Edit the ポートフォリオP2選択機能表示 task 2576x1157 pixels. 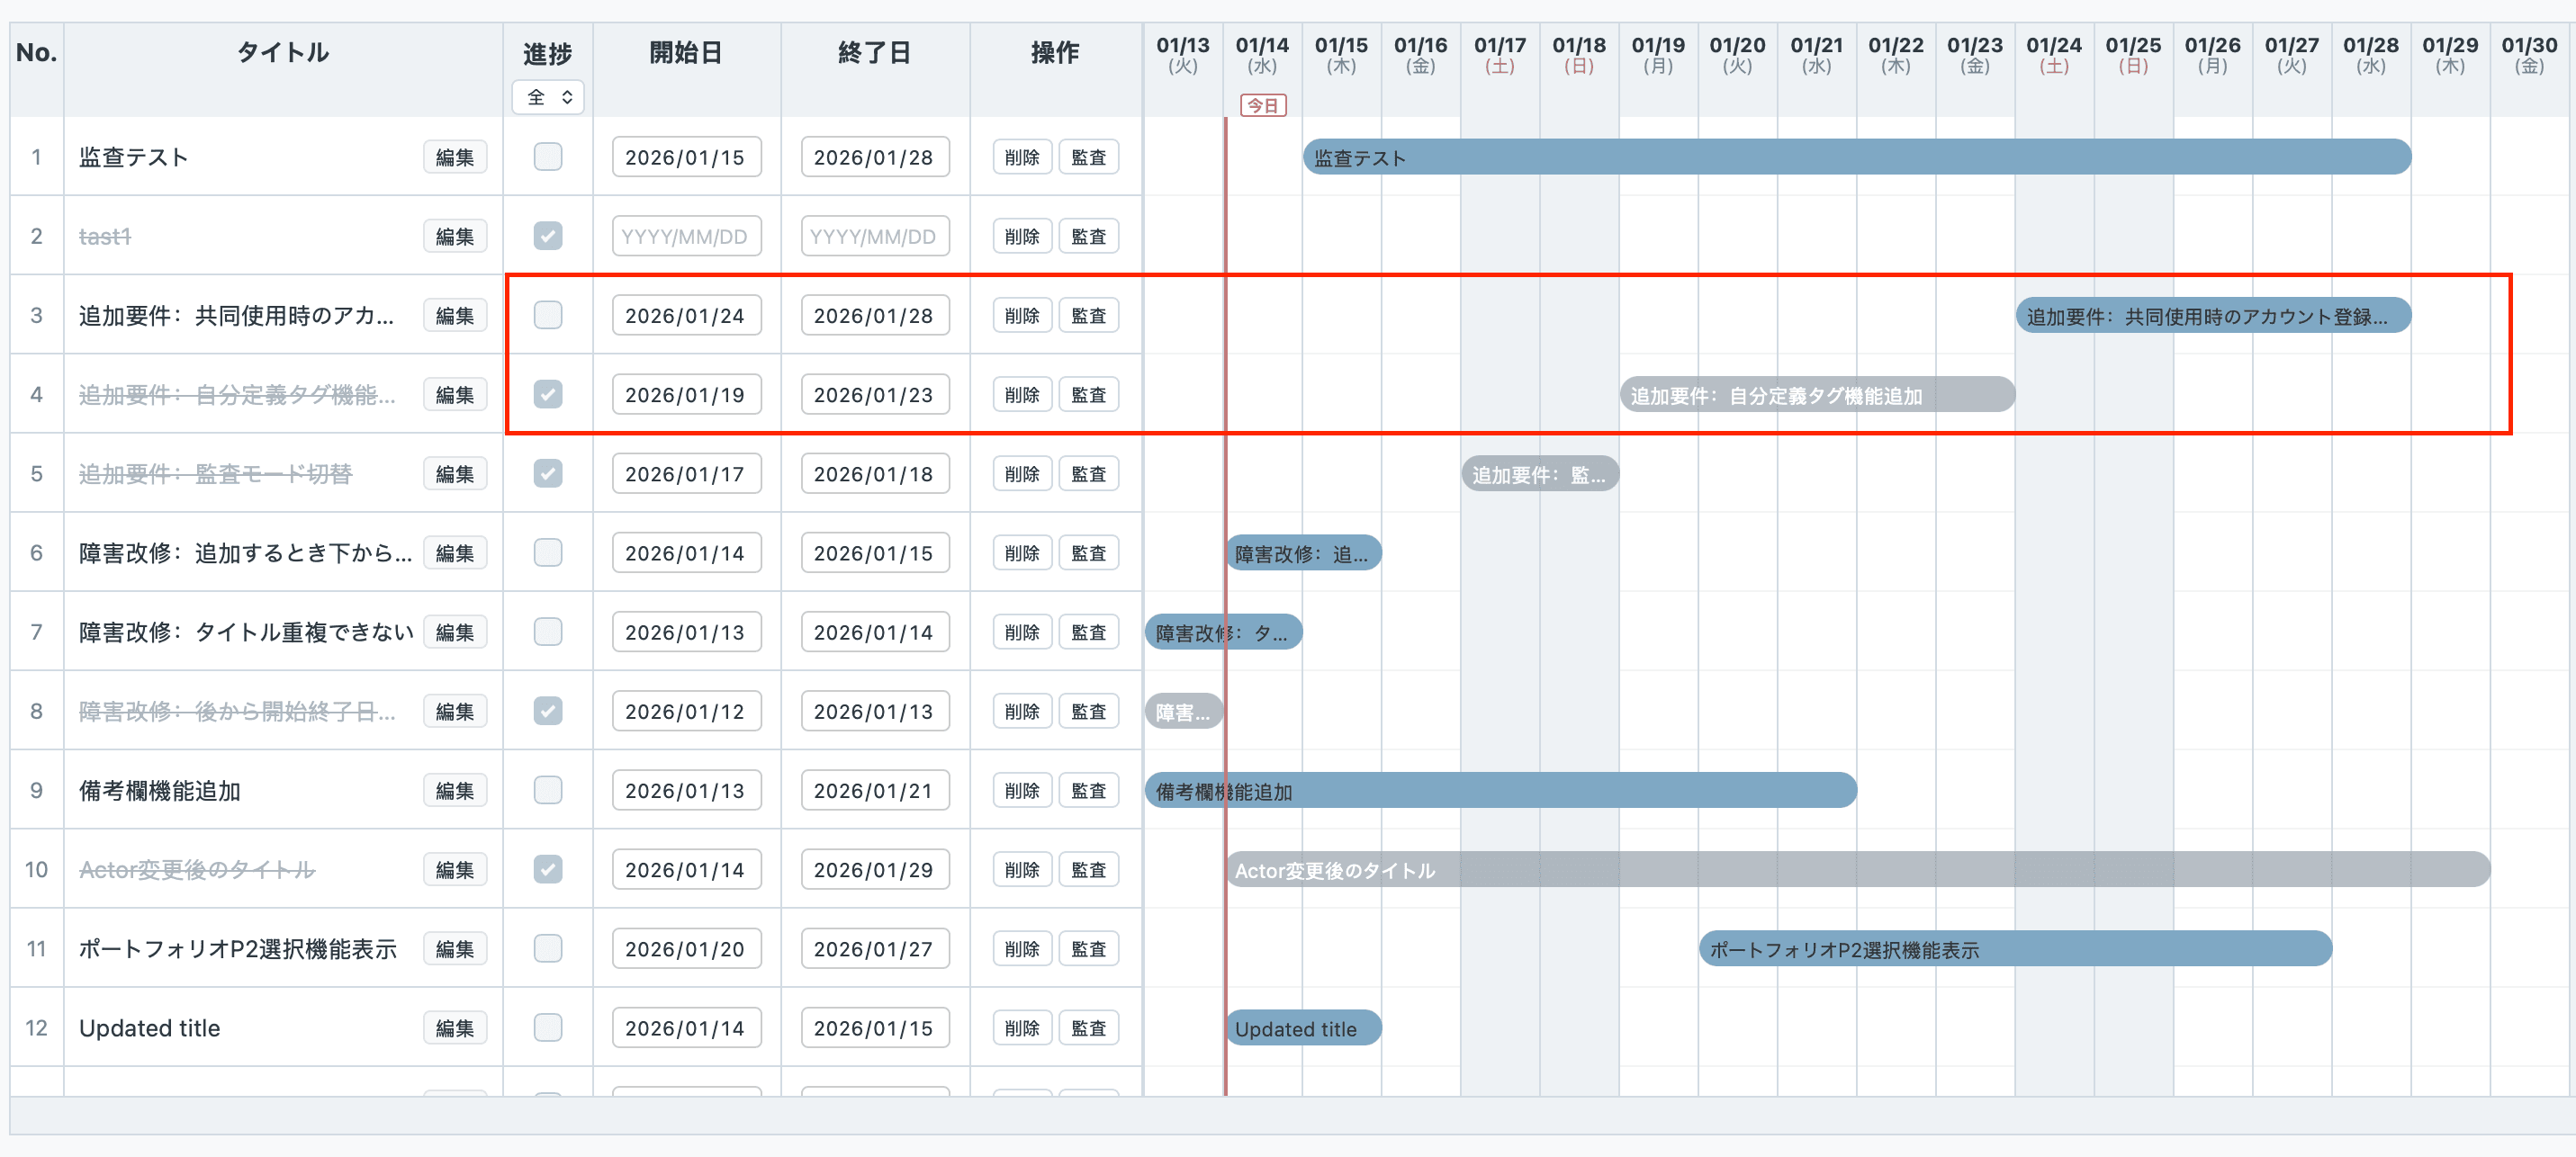click(x=455, y=948)
